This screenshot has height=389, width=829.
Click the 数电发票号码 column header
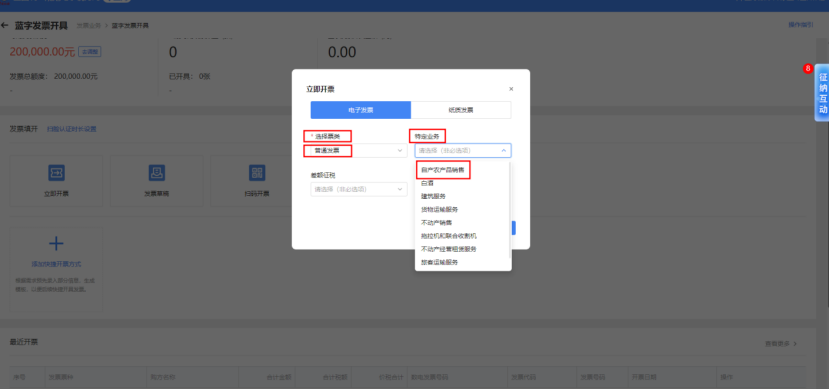tap(430, 377)
